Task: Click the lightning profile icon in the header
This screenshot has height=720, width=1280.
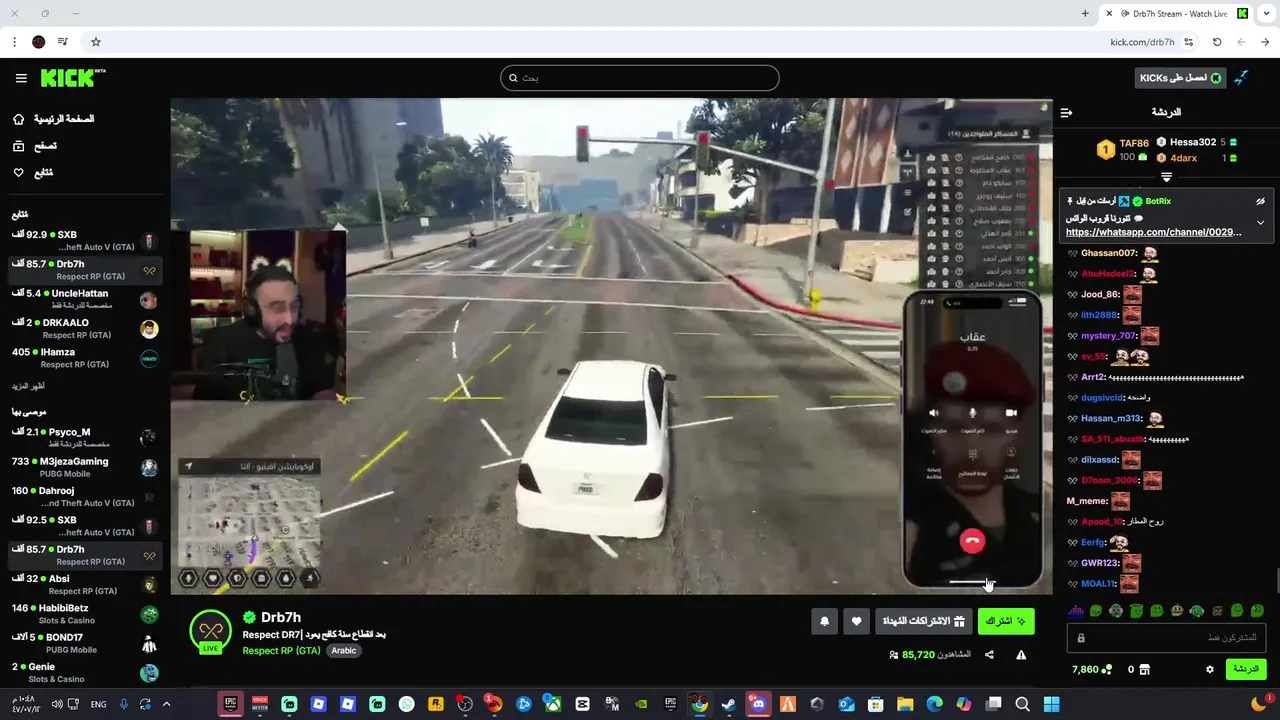Action: [x=1241, y=78]
